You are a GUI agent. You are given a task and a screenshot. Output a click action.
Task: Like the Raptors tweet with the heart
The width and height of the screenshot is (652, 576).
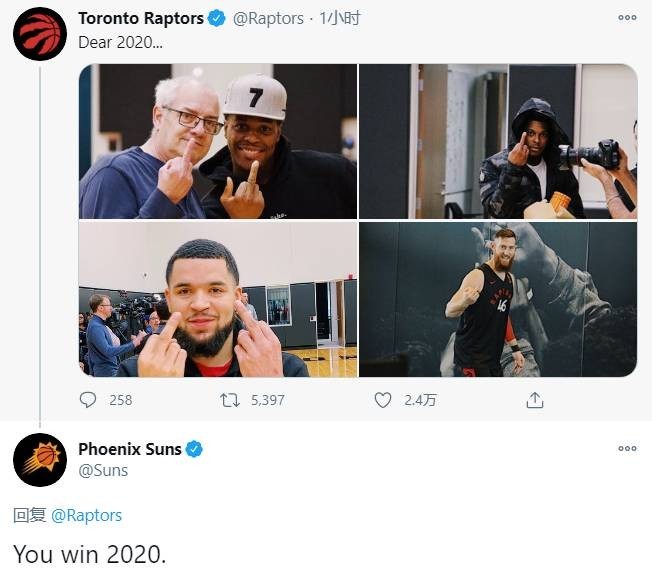click(x=382, y=400)
